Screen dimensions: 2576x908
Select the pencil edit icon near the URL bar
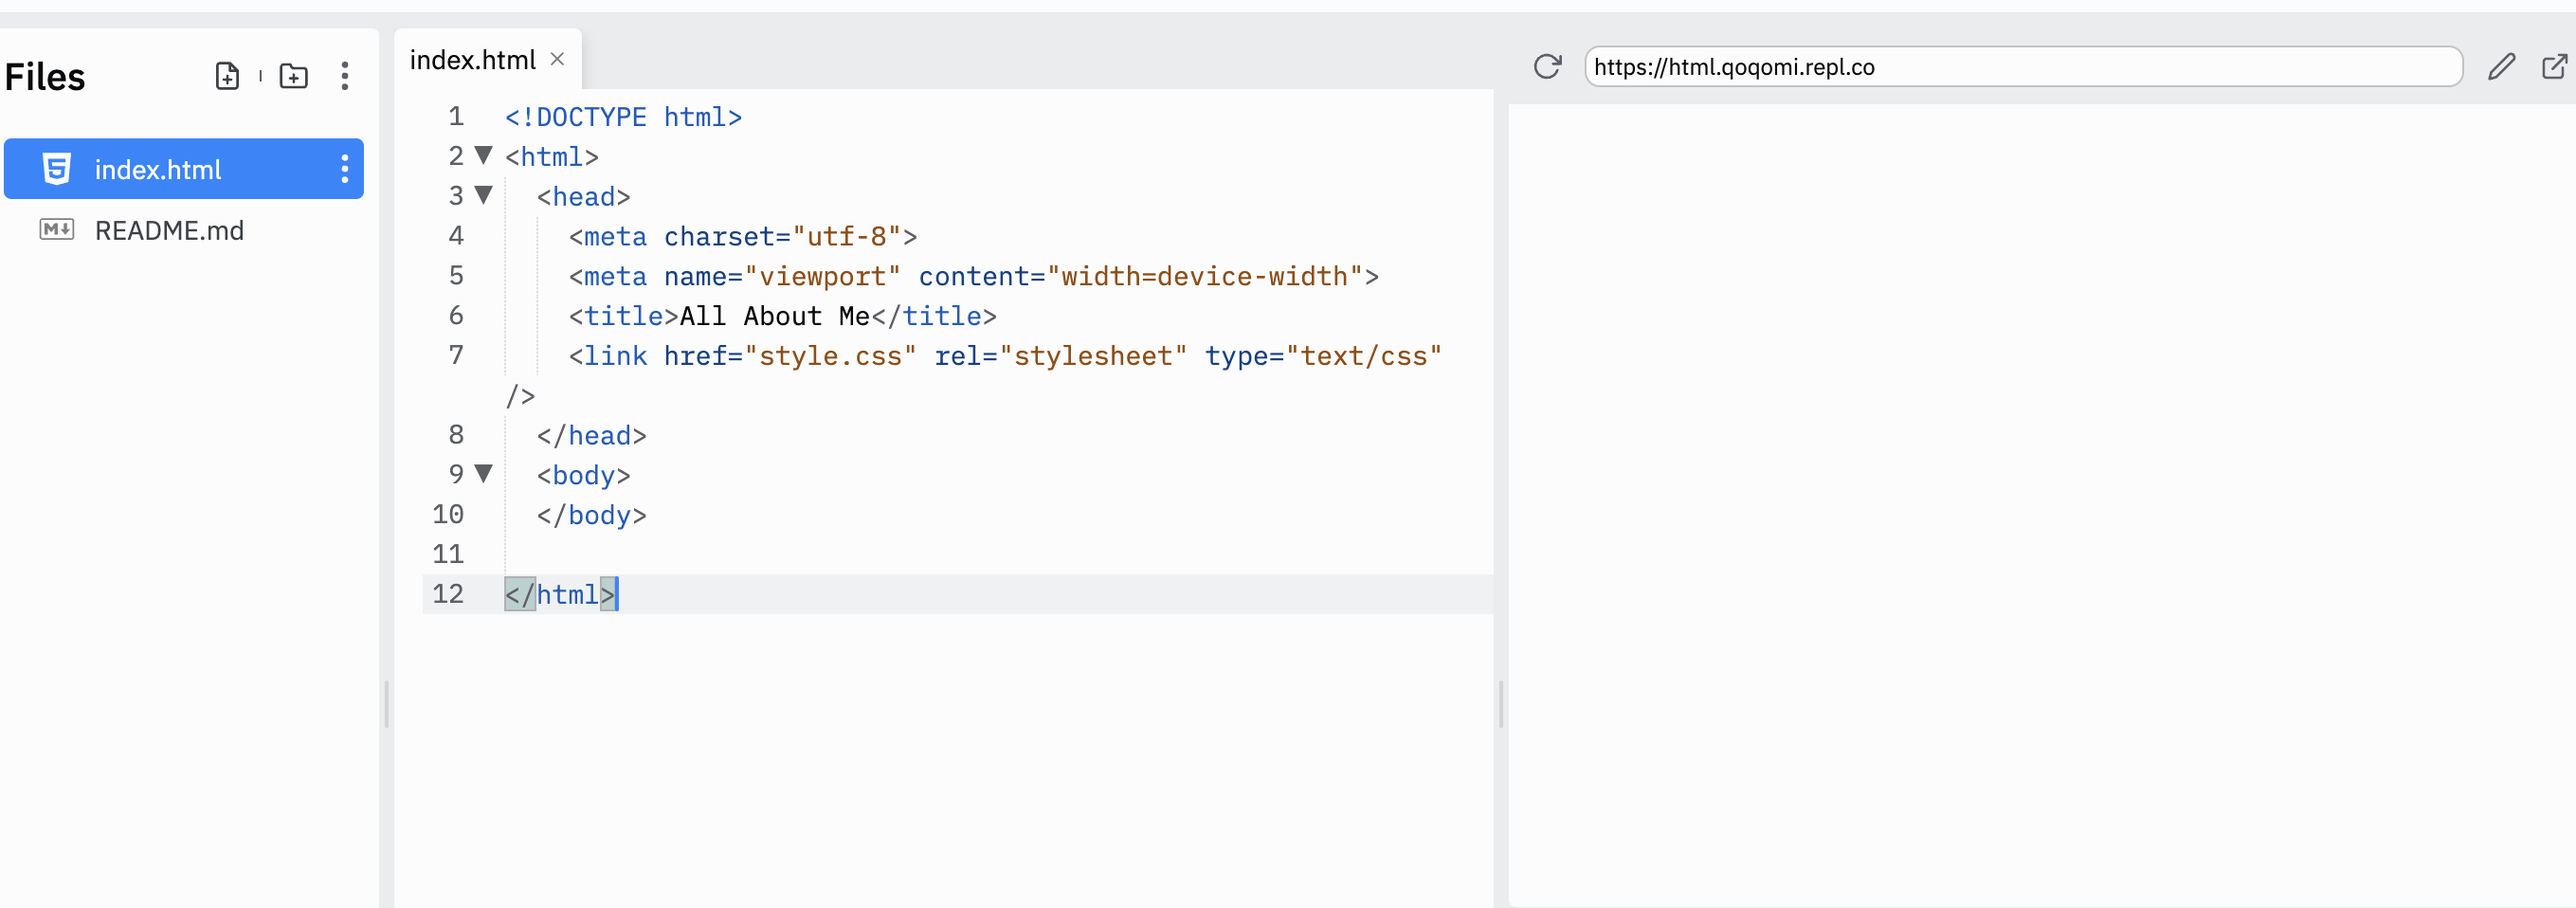coord(2504,66)
